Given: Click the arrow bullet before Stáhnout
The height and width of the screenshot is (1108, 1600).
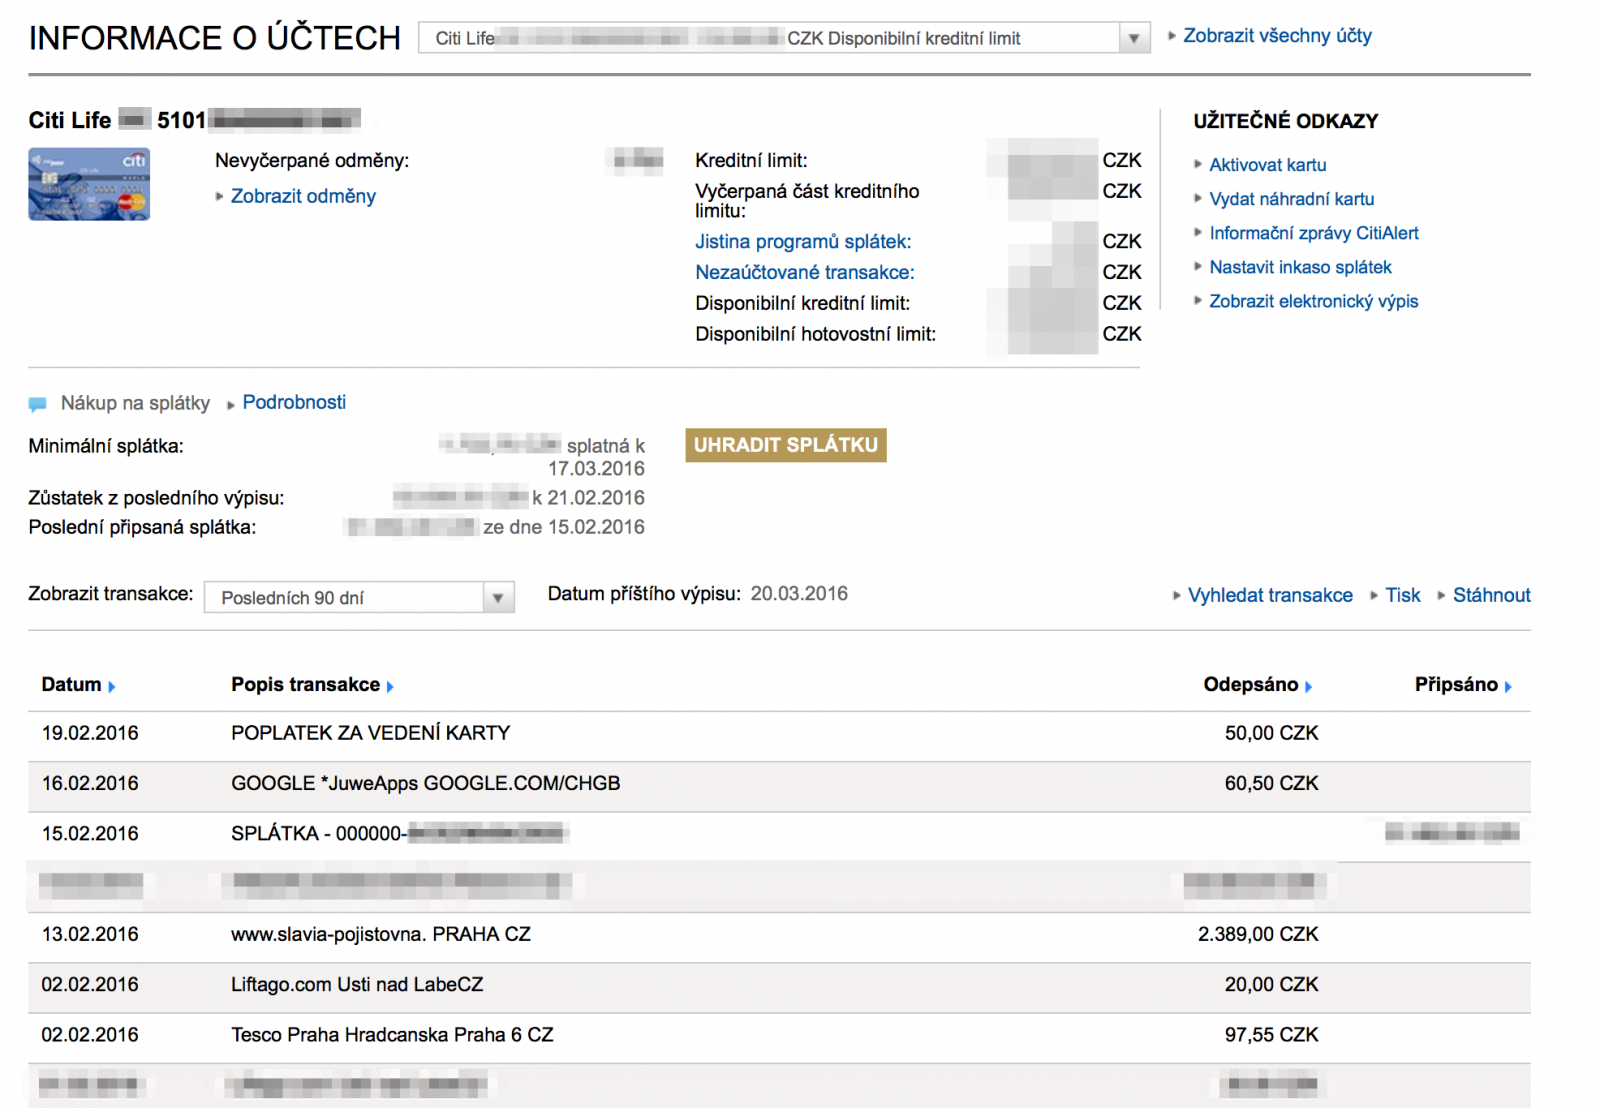Looking at the screenshot, I should click(1441, 596).
